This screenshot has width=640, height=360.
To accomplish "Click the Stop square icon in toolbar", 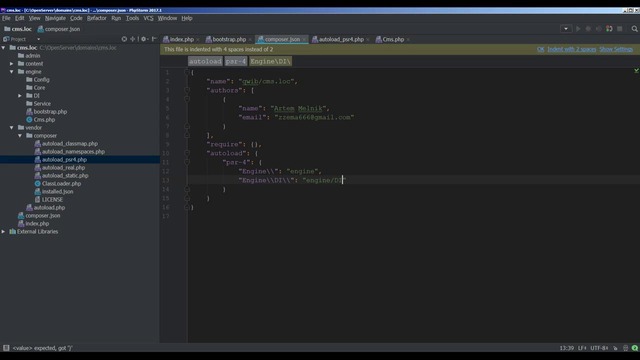I will (620, 29).
